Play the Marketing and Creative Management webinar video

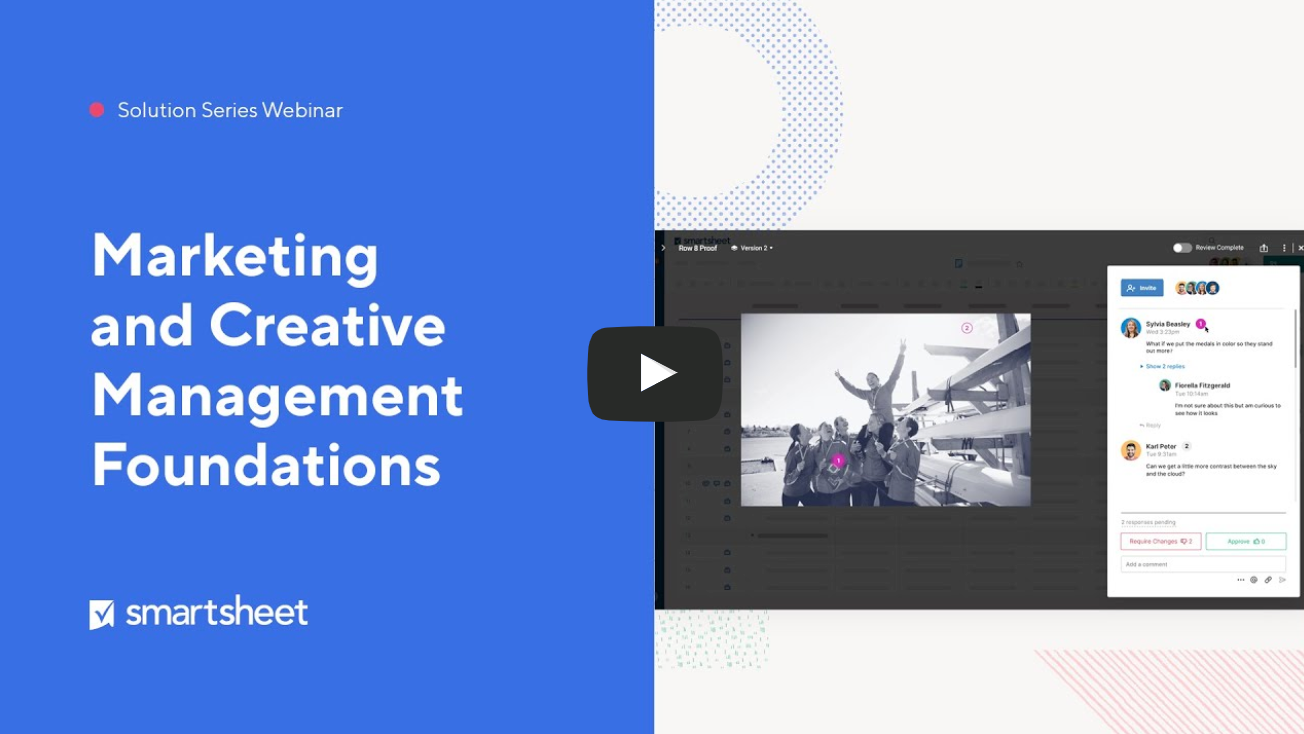point(655,373)
